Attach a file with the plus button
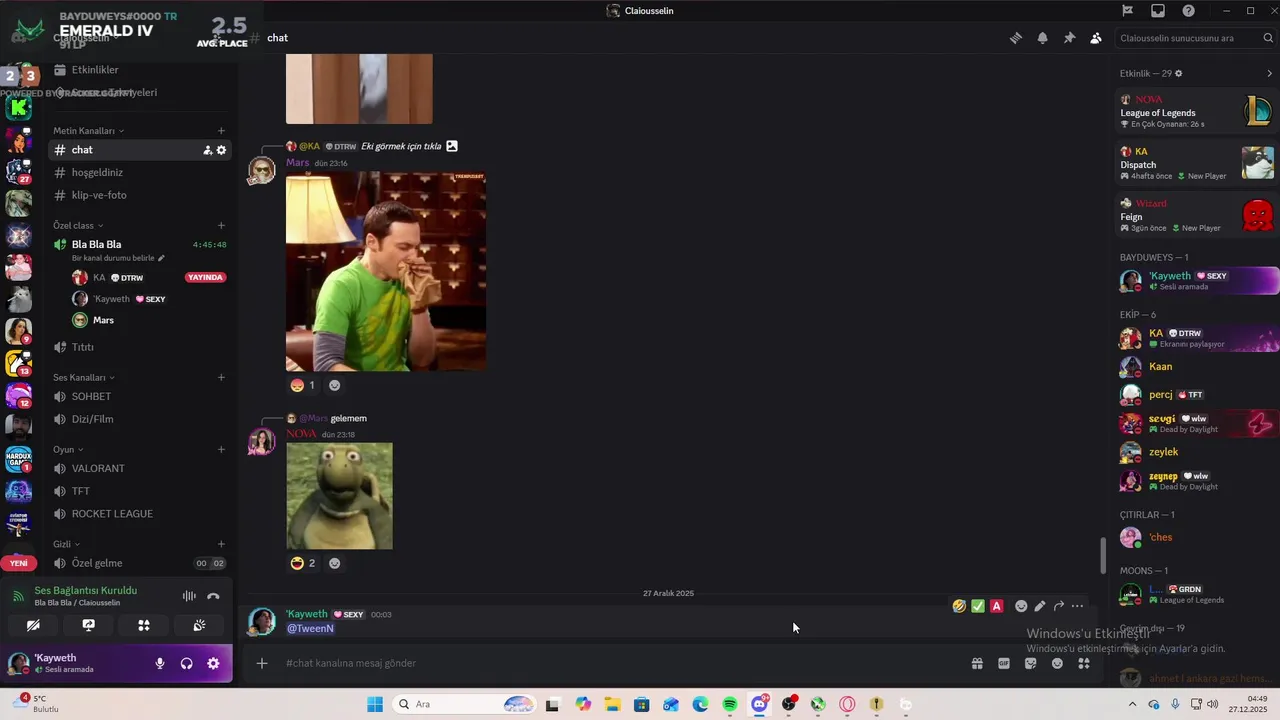 coord(262,663)
